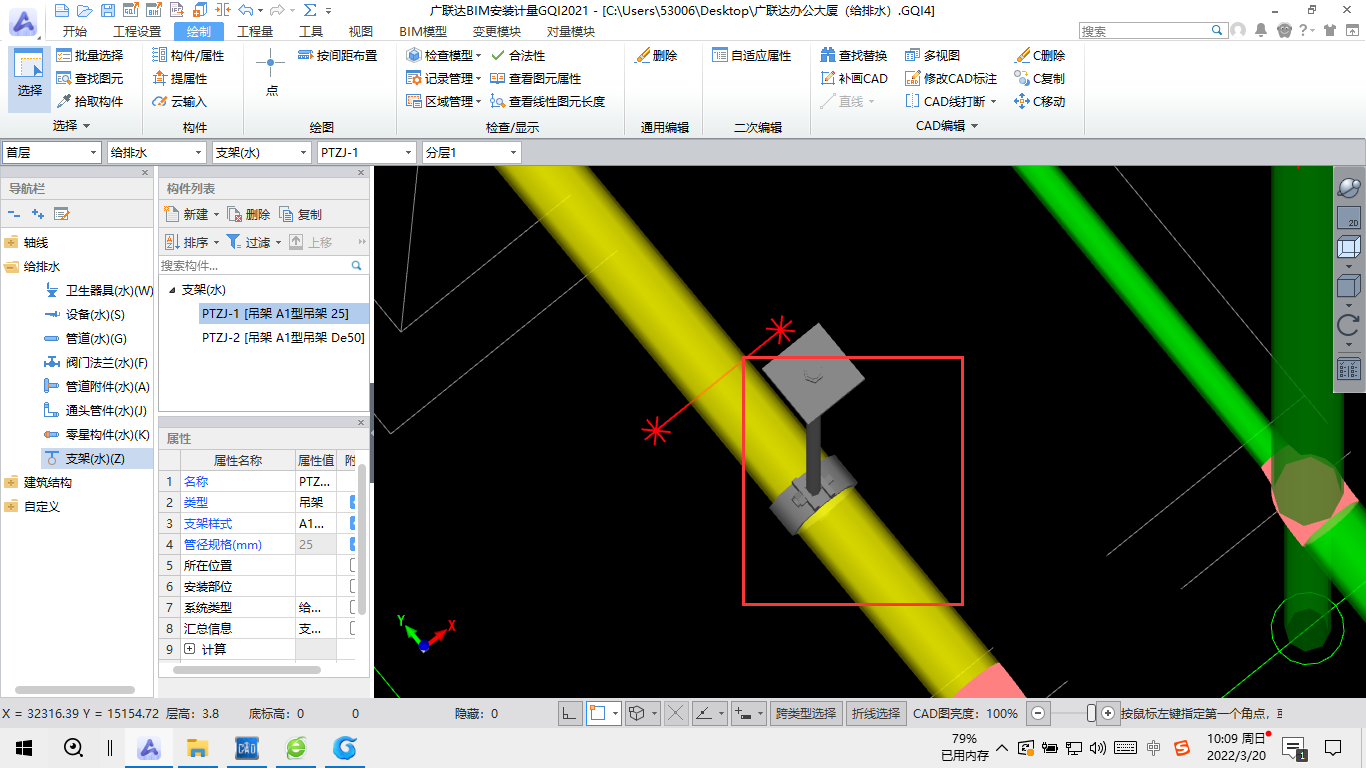1366x768 pixels.
Task: Switch to the 工程量 ribbon tab
Action: pos(255,31)
